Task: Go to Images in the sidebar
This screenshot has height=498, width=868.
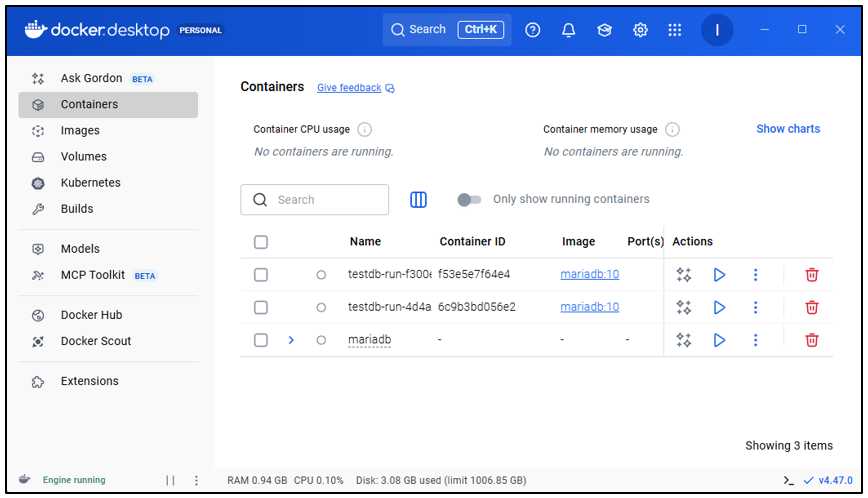Action: pos(80,131)
